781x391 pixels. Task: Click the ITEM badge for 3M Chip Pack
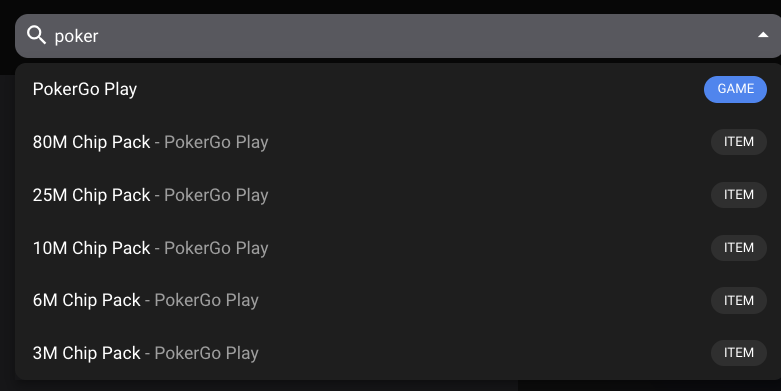(739, 353)
